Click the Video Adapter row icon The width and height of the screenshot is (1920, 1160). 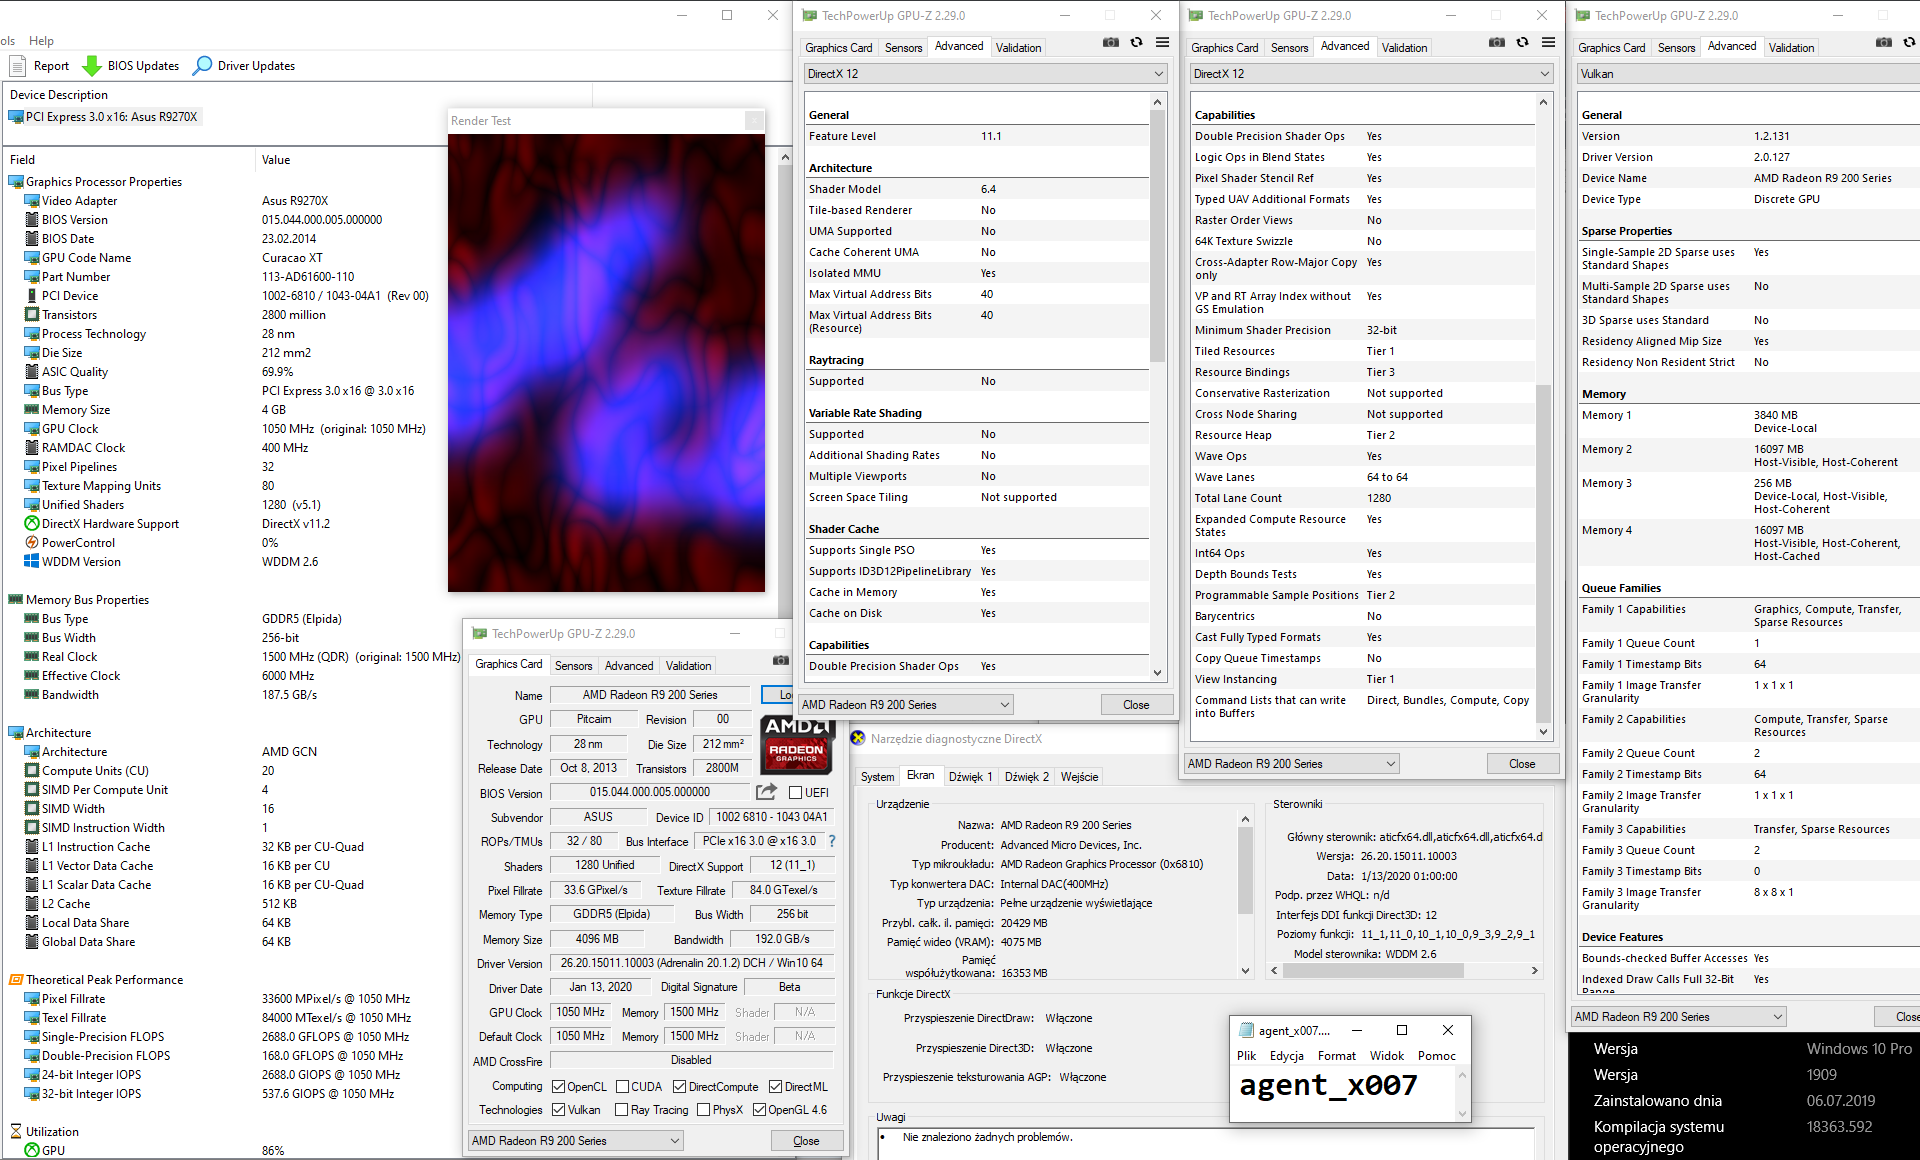pyautogui.click(x=32, y=201)
